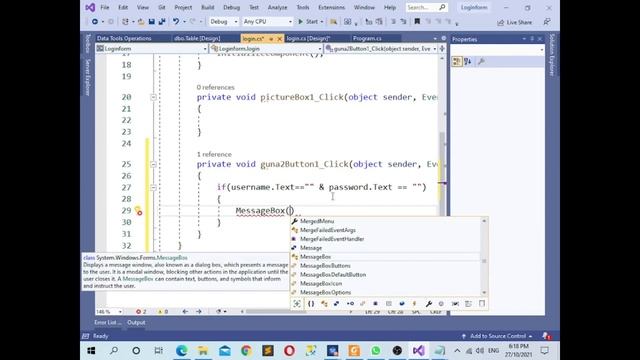Click the notifications icon in status bar
The image size is (640, 360).
(x=546, y=336)
